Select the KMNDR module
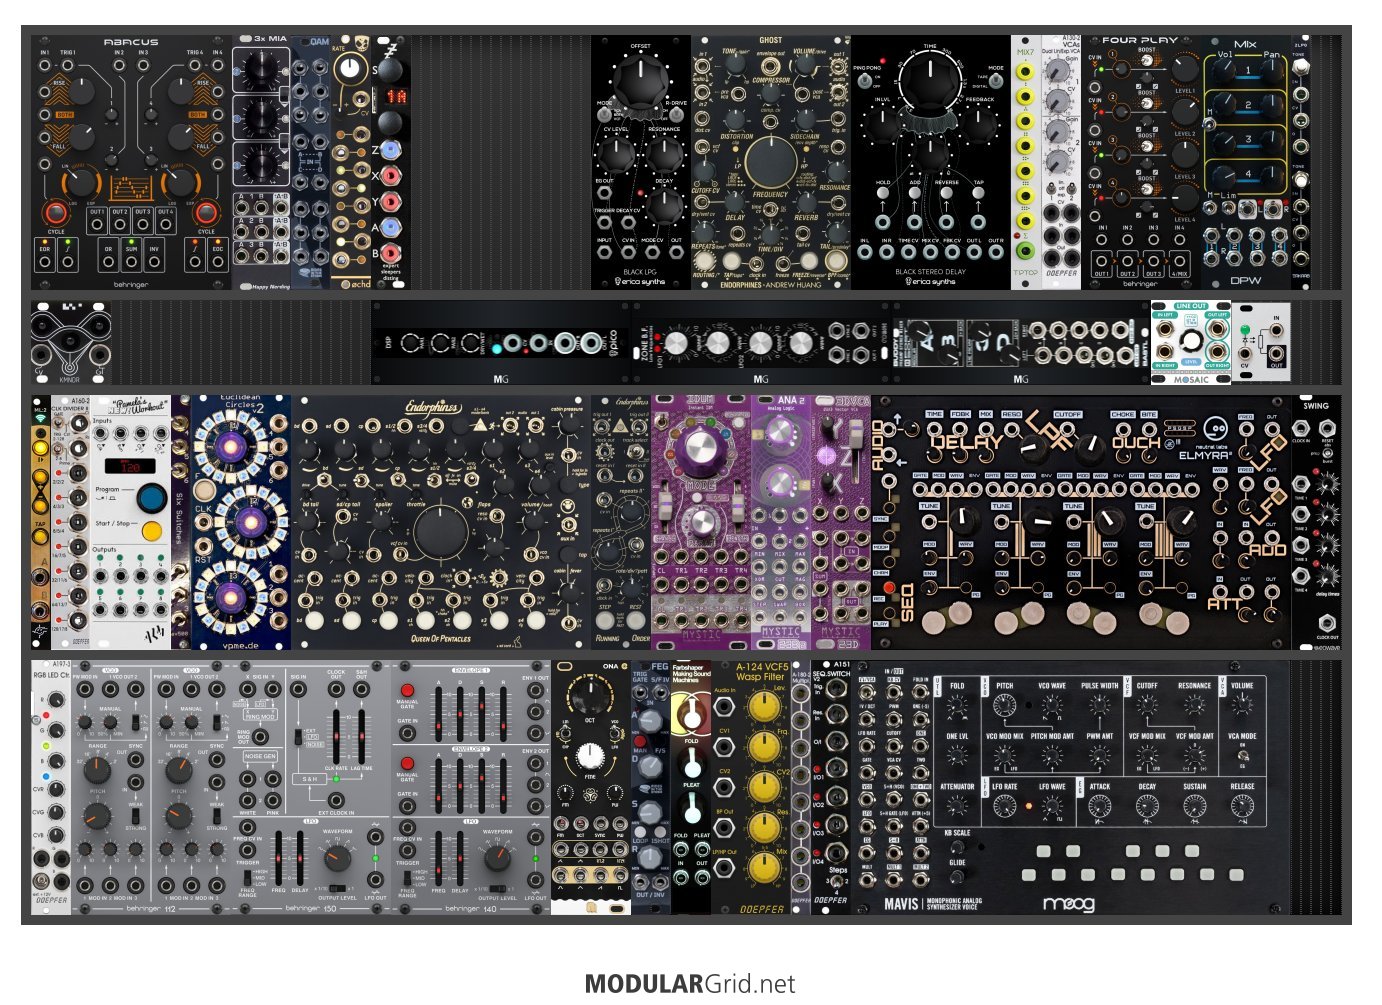 (70, 342)
